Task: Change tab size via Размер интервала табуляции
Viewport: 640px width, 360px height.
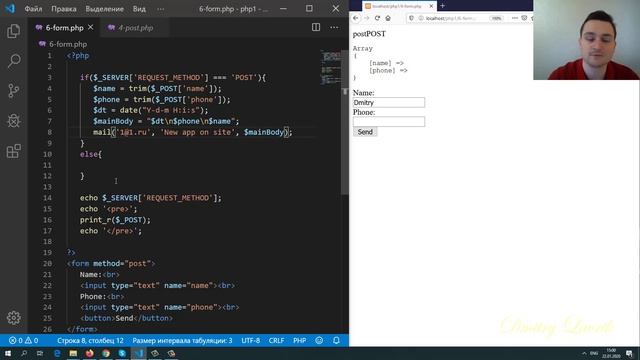Action: 182,340
